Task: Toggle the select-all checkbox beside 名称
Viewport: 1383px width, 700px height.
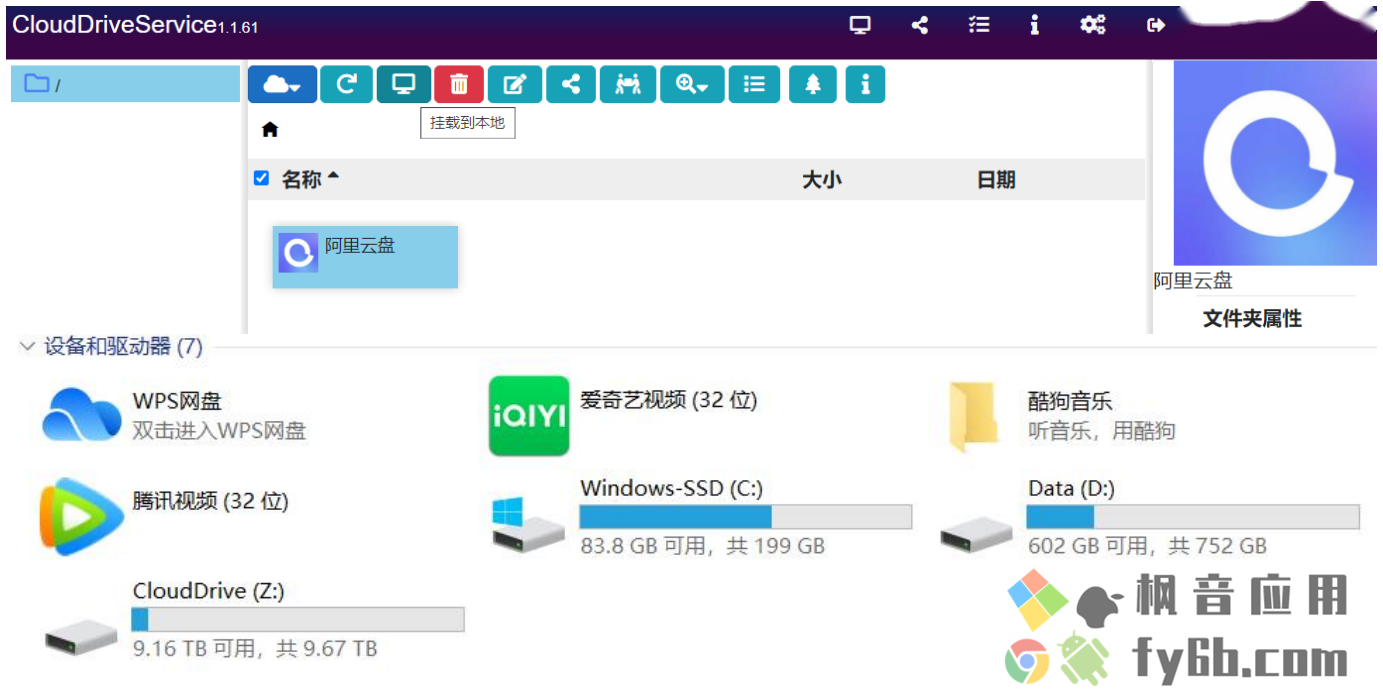Action: click(262, 178)
